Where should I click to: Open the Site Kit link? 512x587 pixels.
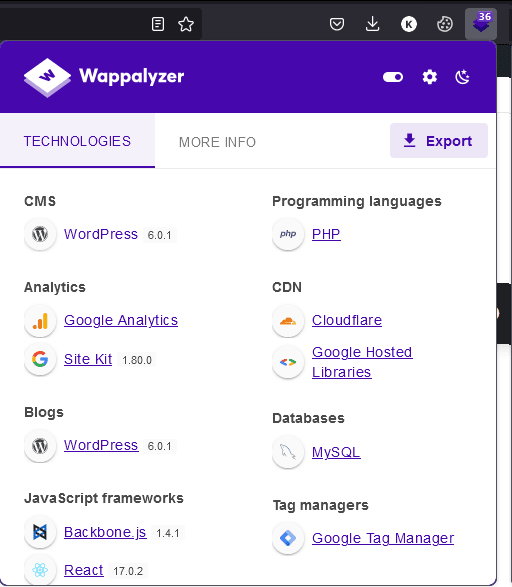88,359
